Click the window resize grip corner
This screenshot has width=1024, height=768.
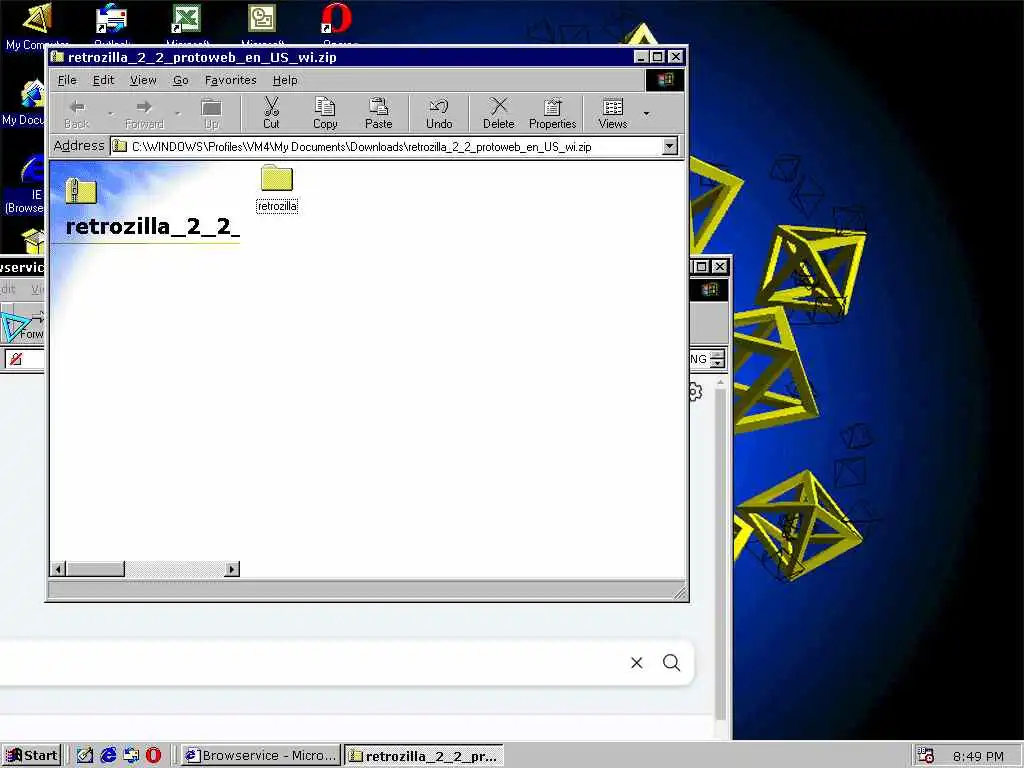coord(680,593)
